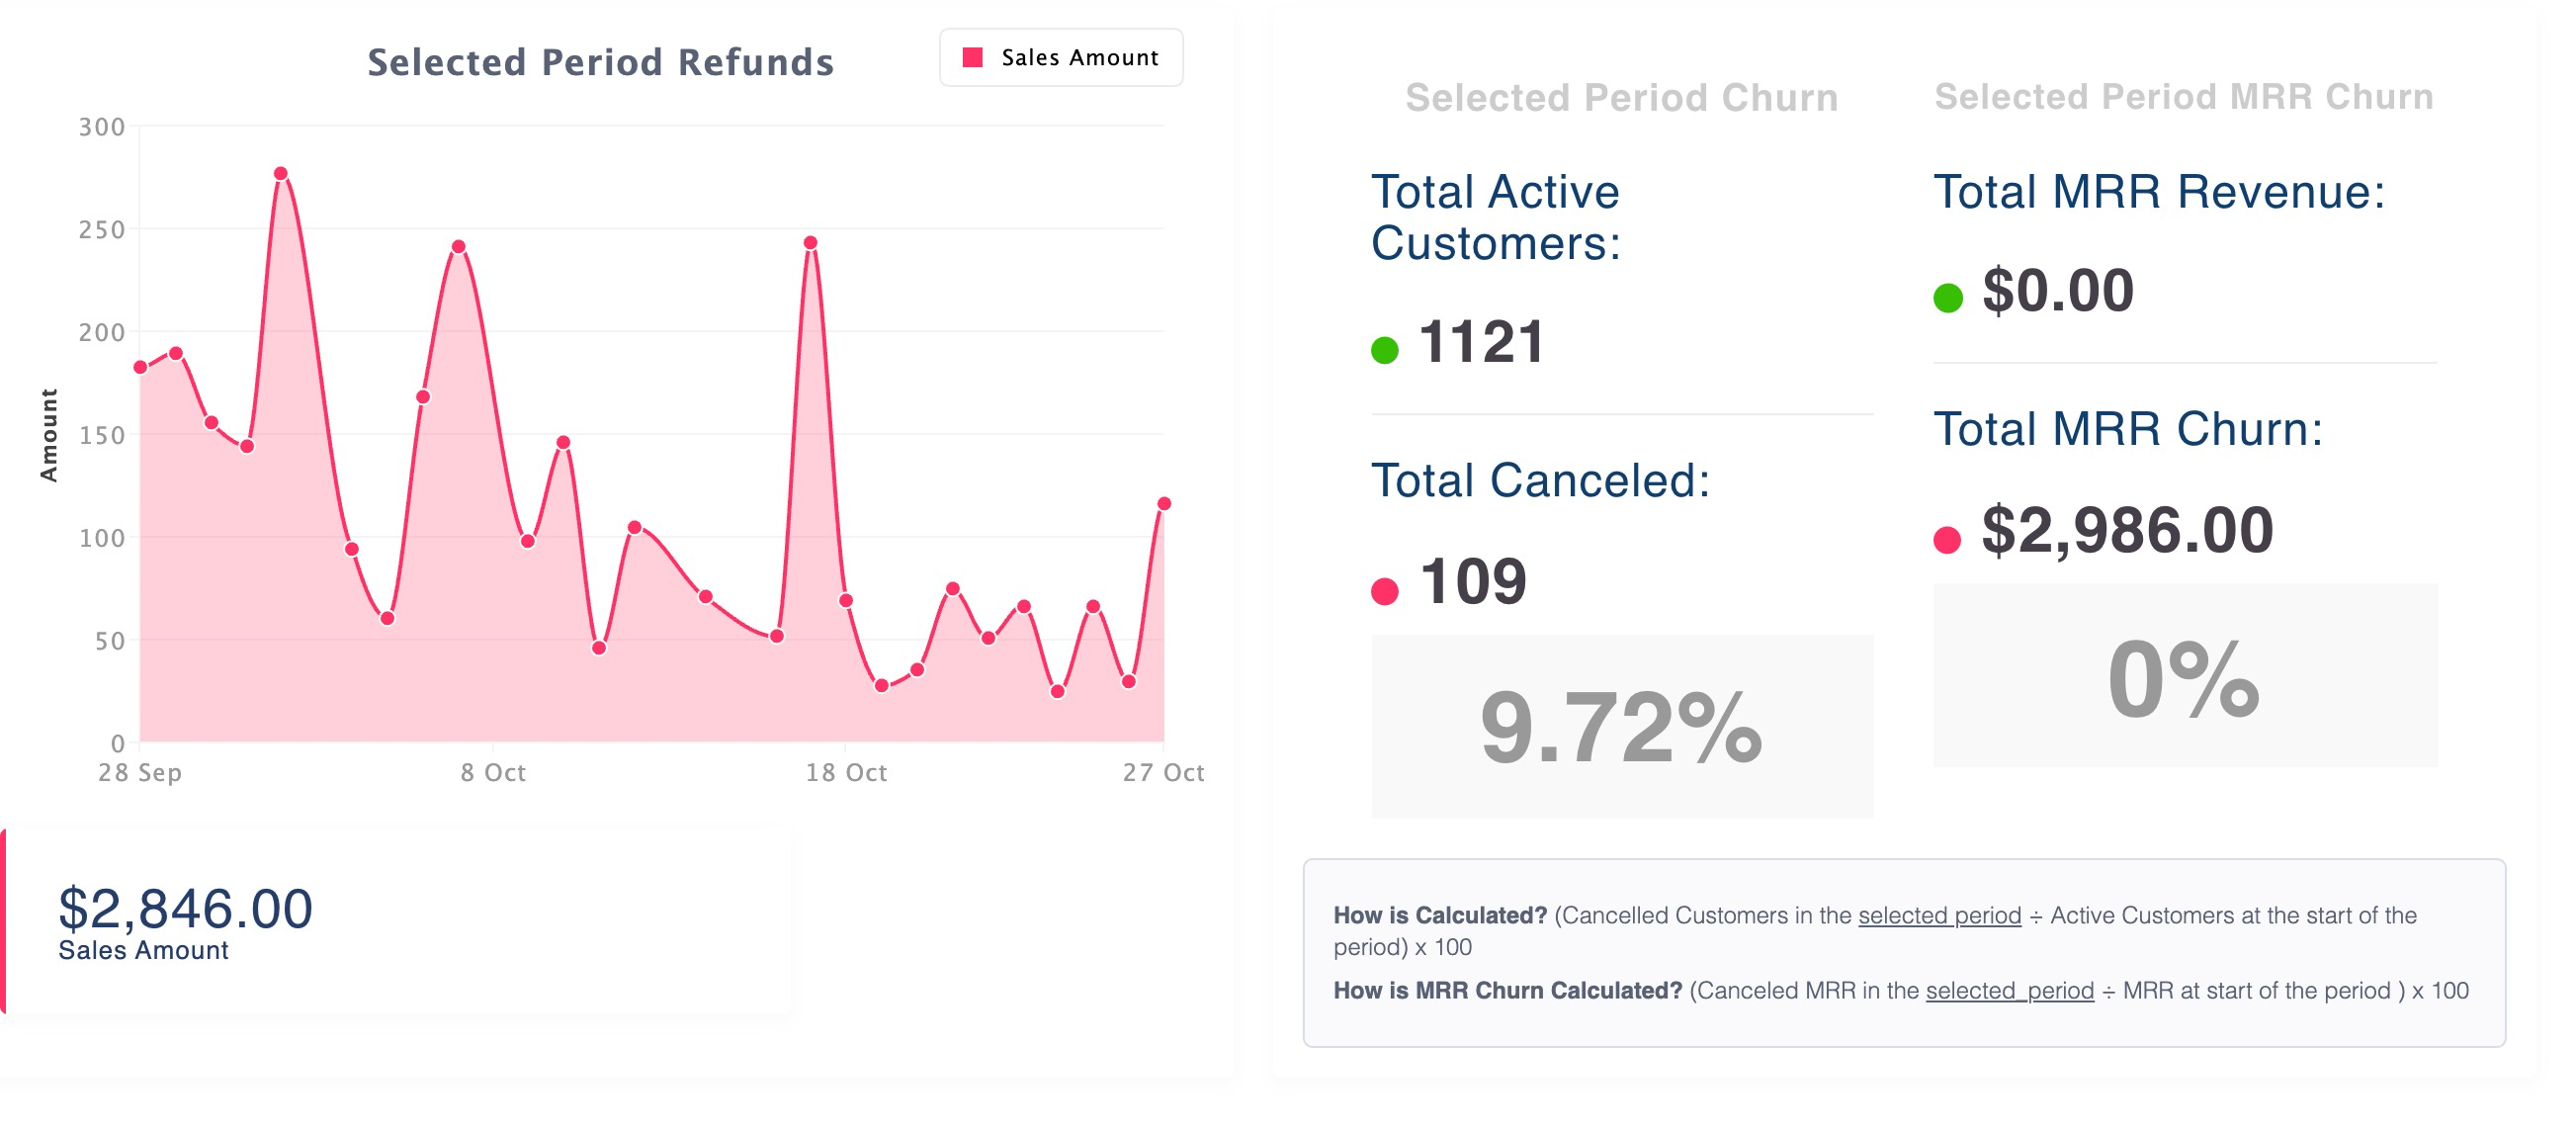This screenshot has height=1131, width=2576.
Task: Click the red dot beside $2,986.00
Action: point(1947,540)
